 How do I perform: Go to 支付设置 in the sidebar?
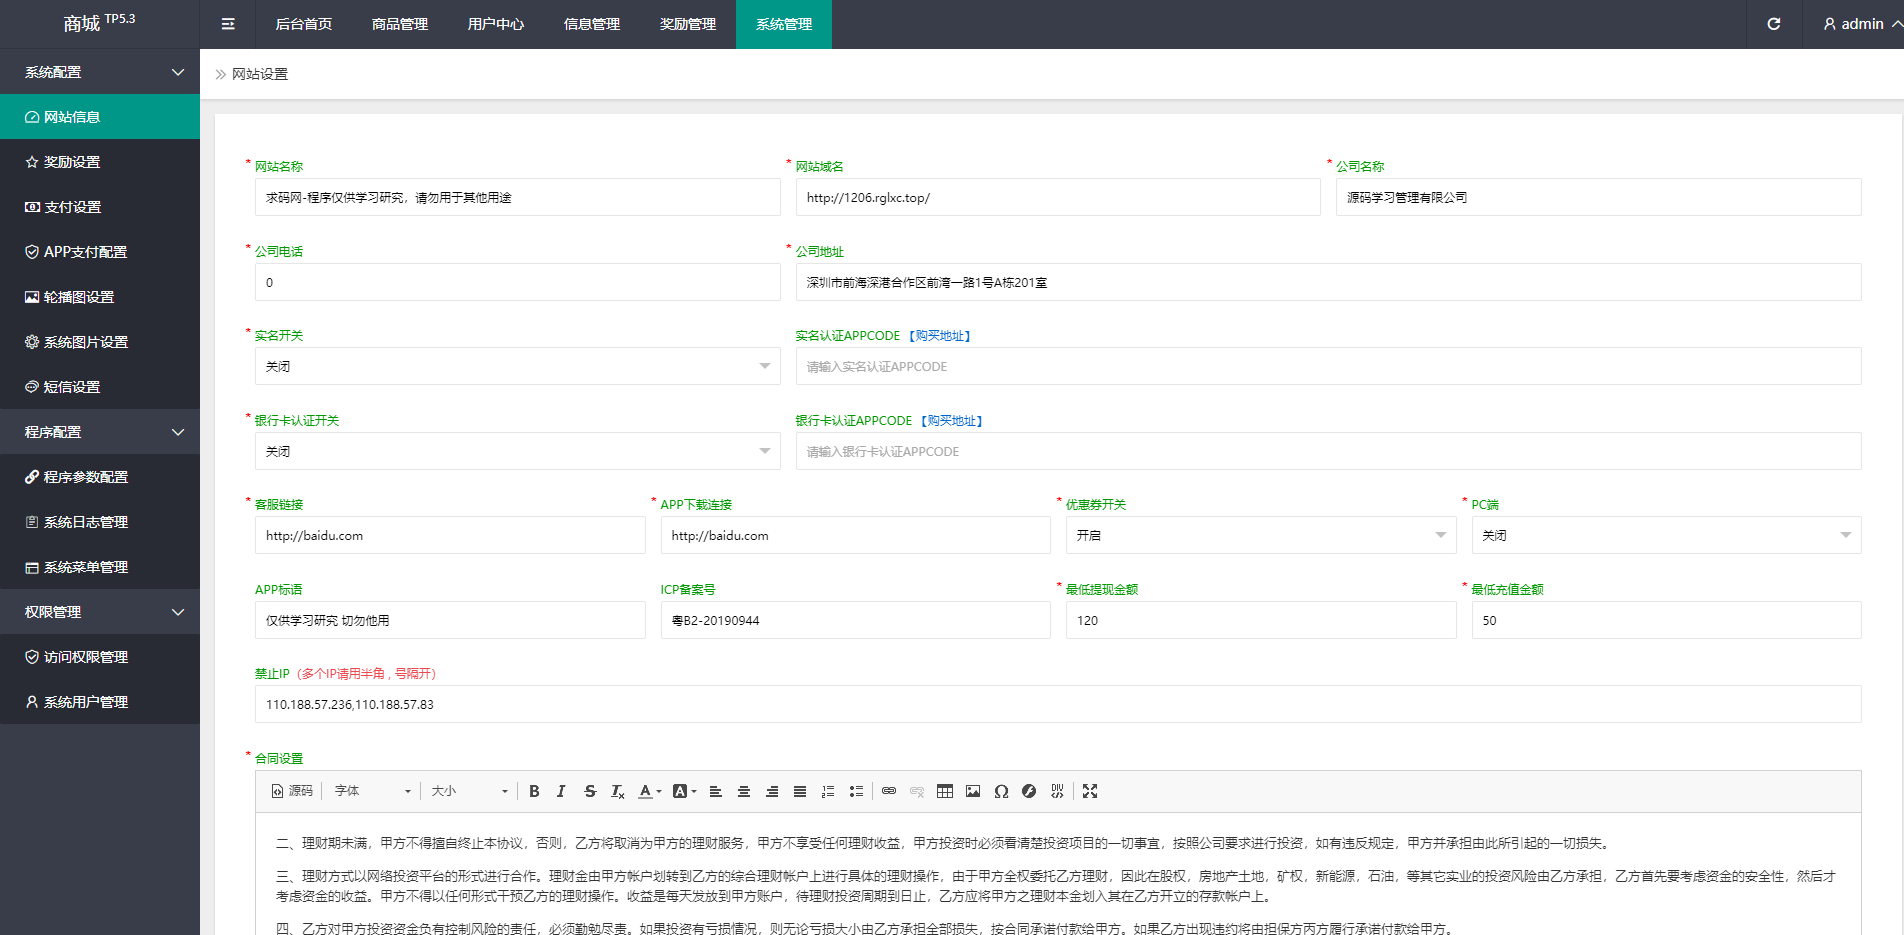tap(72, 207)
